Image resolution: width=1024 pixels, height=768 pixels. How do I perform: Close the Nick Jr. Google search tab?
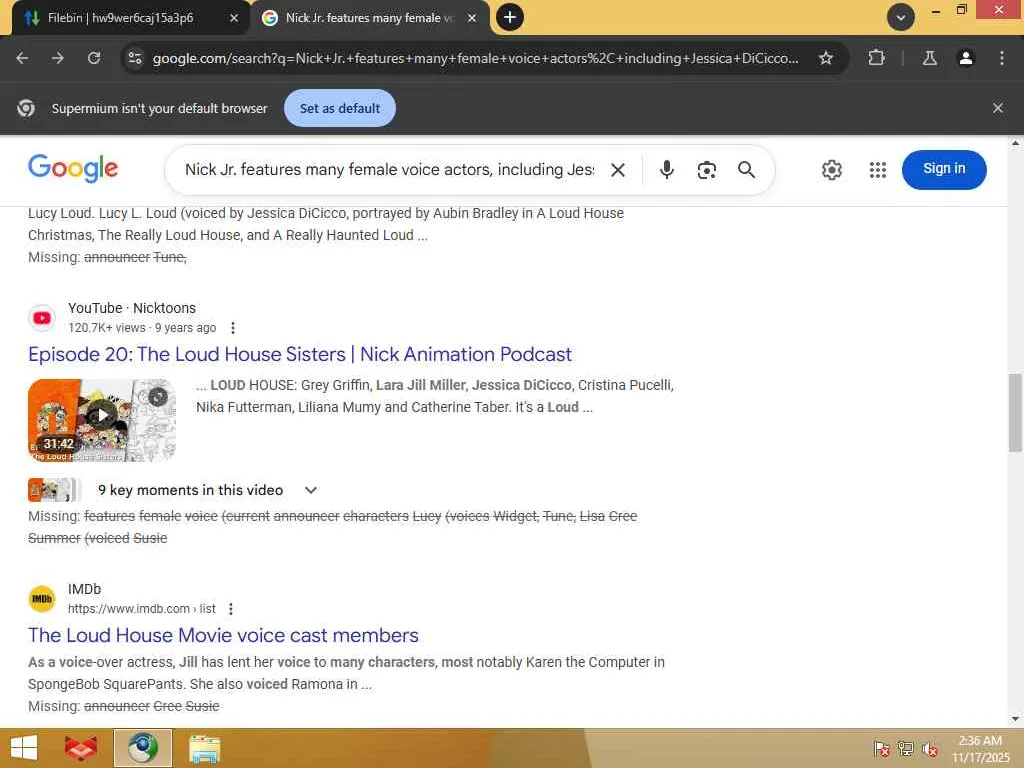click(x=472, y=18)
